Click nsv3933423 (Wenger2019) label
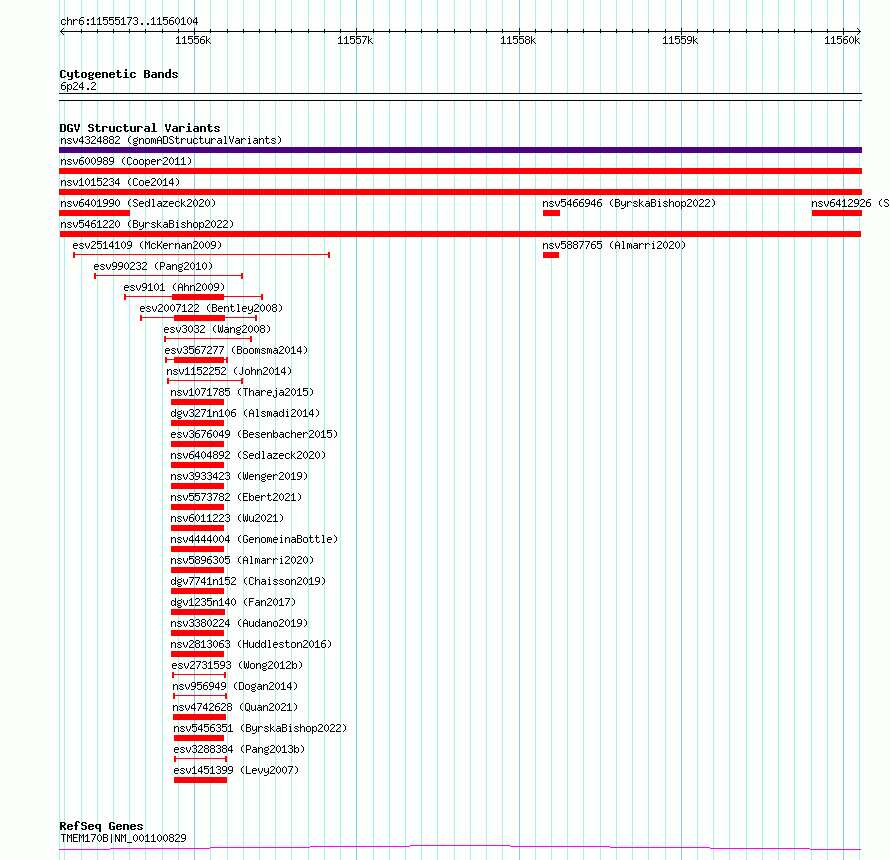 [239, 476]
